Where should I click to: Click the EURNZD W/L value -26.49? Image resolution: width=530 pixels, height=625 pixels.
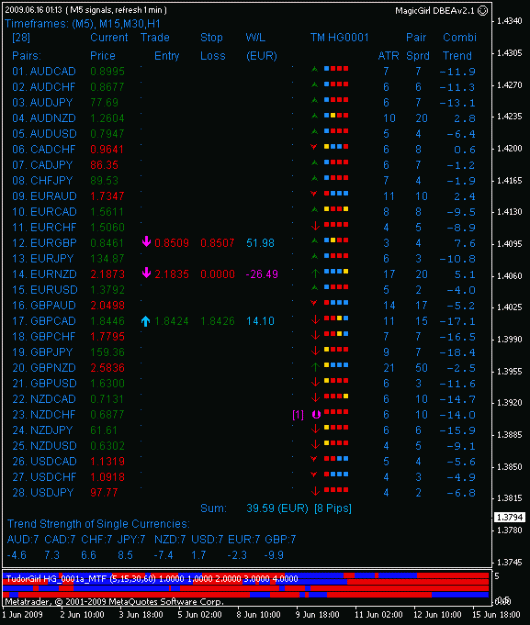click(262, 274)
